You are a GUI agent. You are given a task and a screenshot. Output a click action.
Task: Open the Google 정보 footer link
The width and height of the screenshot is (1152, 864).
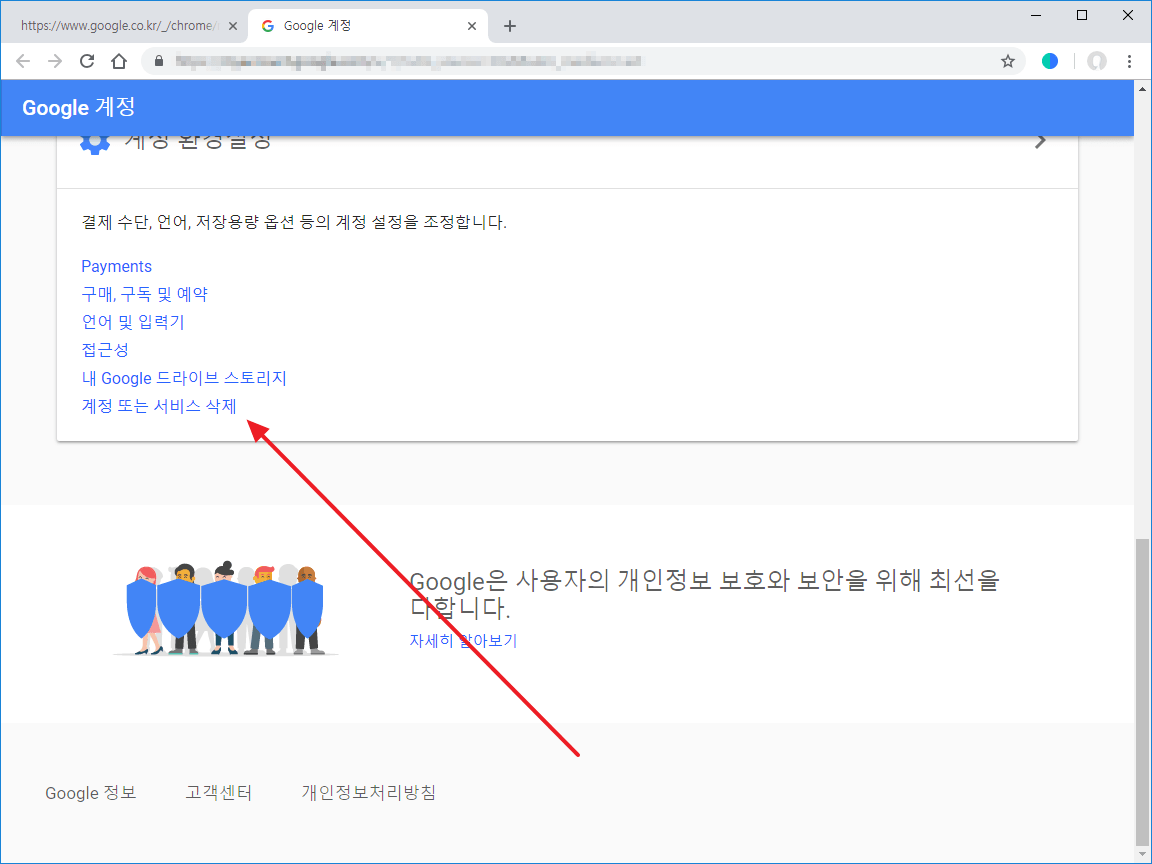tap(91, 793)
